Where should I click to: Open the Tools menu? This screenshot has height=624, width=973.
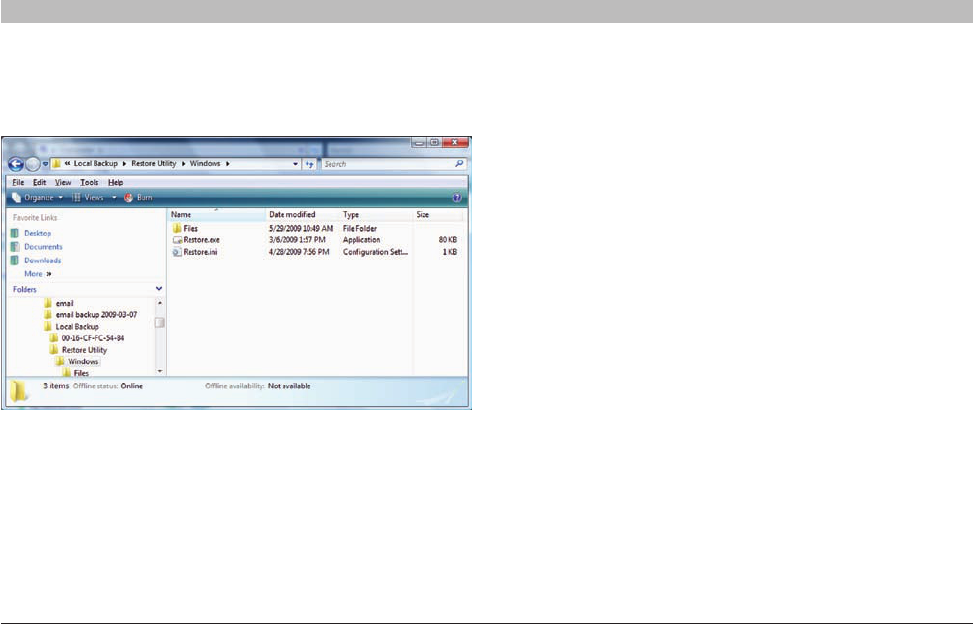[x=89, y=182]
